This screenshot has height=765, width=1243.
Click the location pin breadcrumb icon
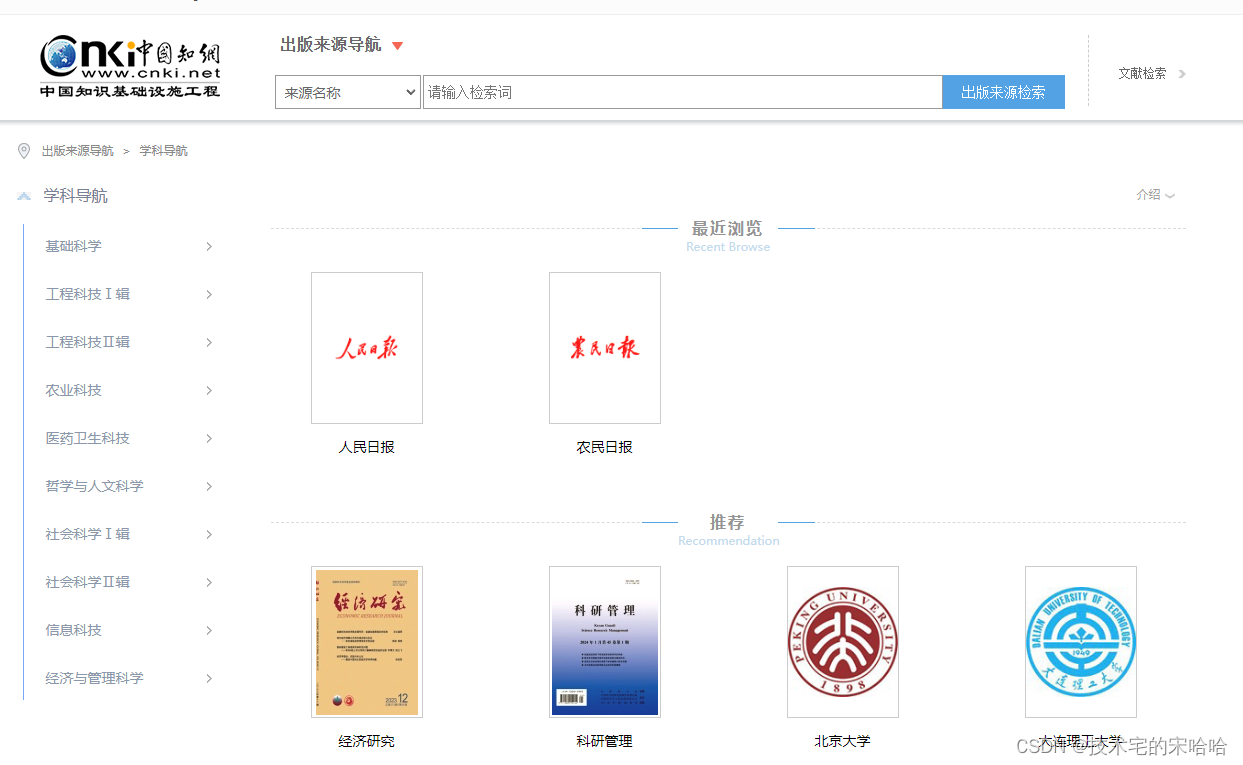24,151
